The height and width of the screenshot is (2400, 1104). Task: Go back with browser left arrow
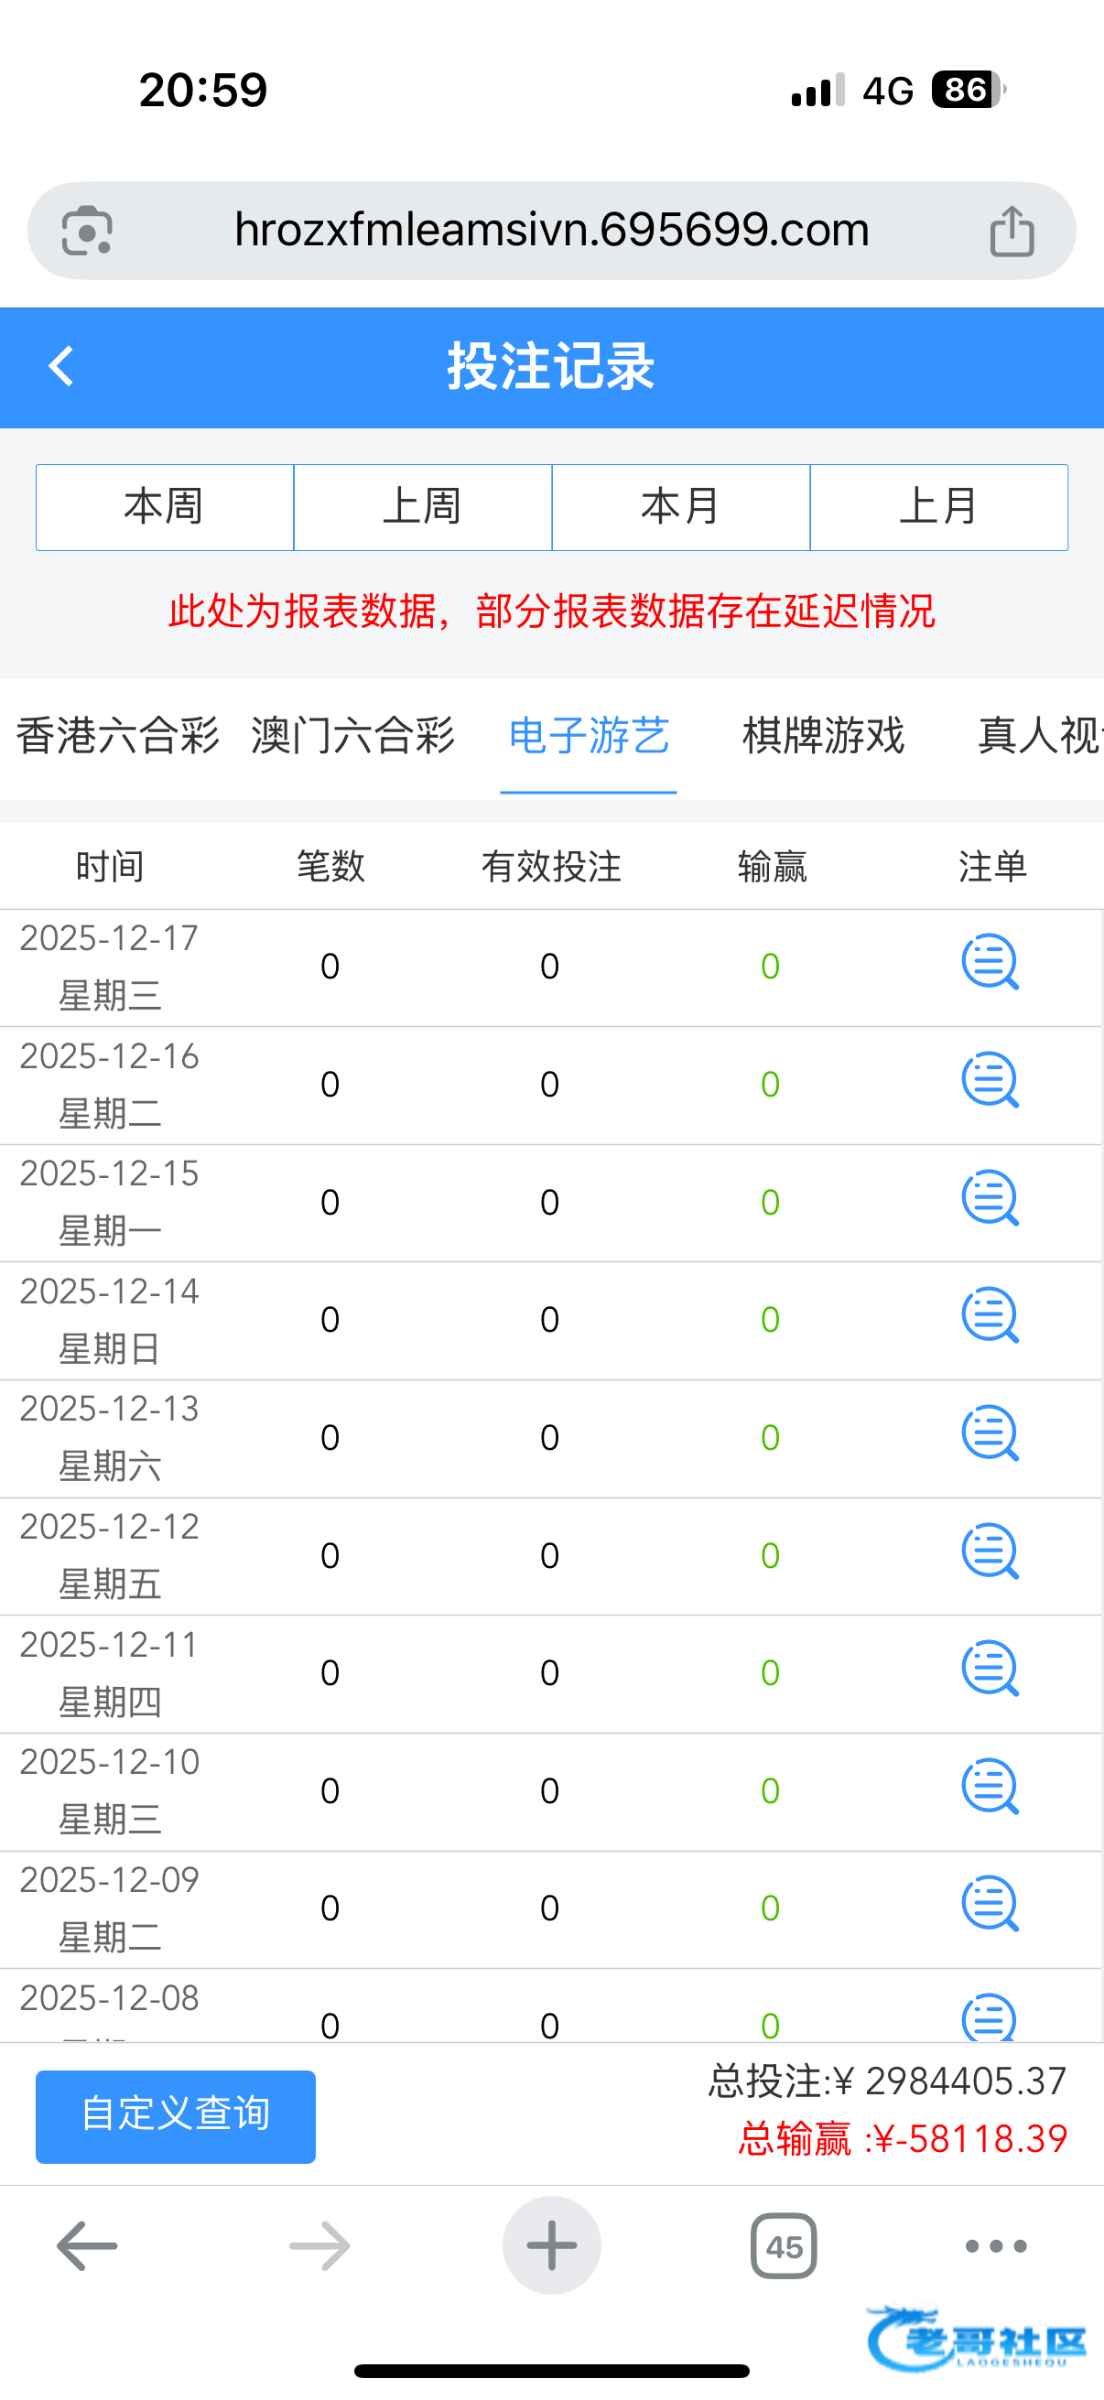[87, 2246]
